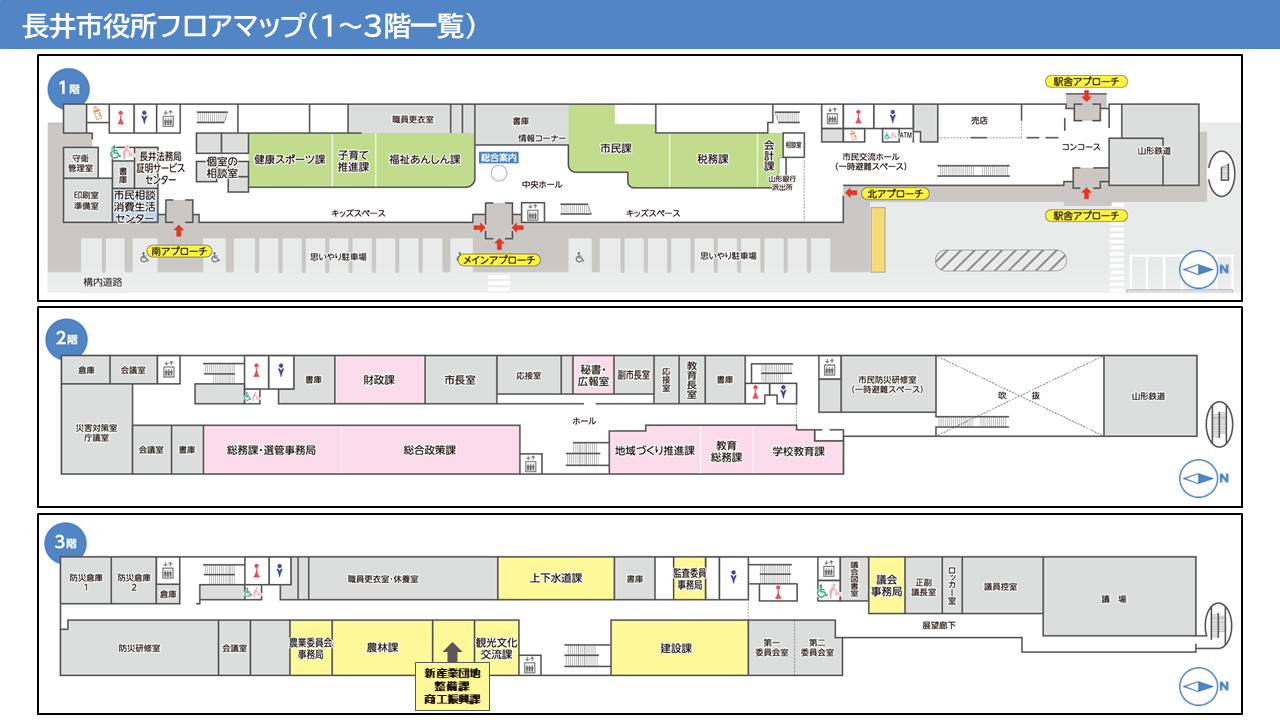Click 2階 elevator icon left of 市民防災研修室
The height and width of the screenshot is (720, 1280).
click(829, 367)
